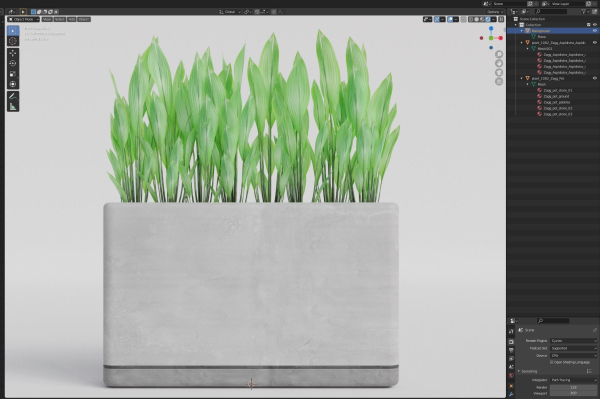
Task: Toggle visibility of the Aspidistra plant object
Action: click(595, 42)
